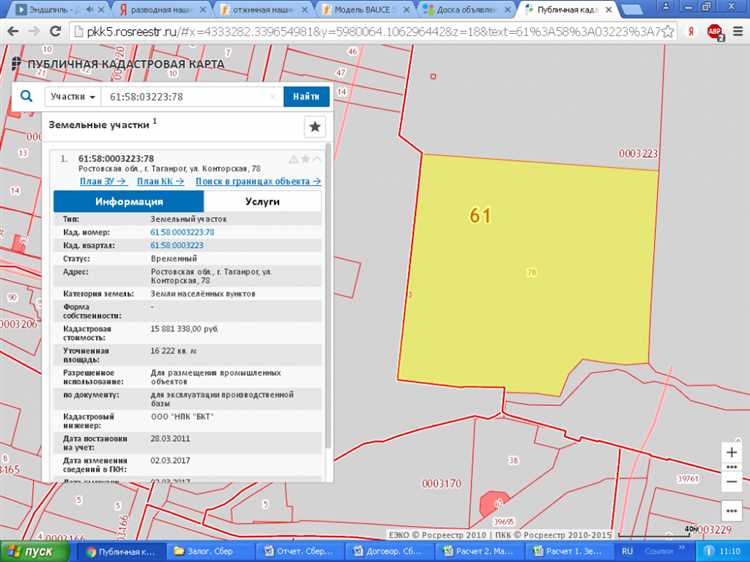Open taskbar item Залог. Сбер
The image size is (750, 562).
pos(210,551)
